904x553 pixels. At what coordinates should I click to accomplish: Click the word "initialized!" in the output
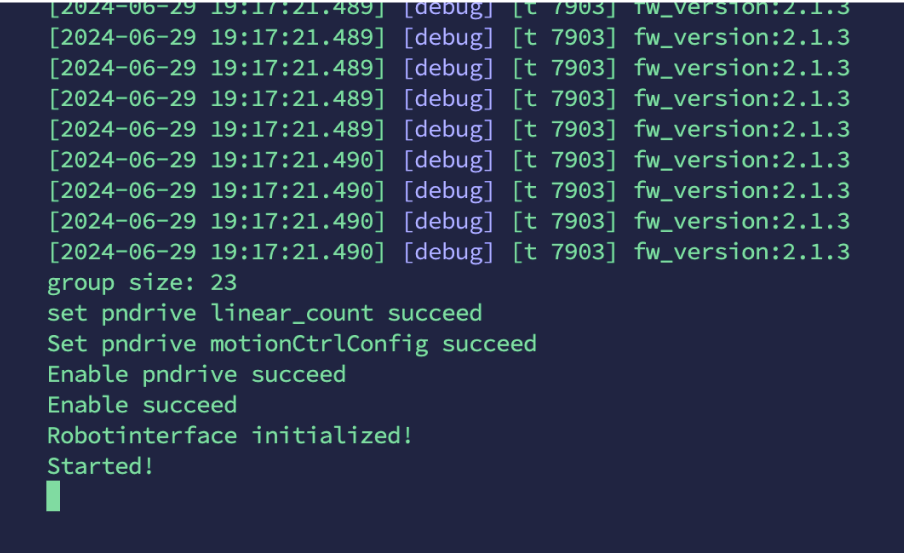[332, 435]
